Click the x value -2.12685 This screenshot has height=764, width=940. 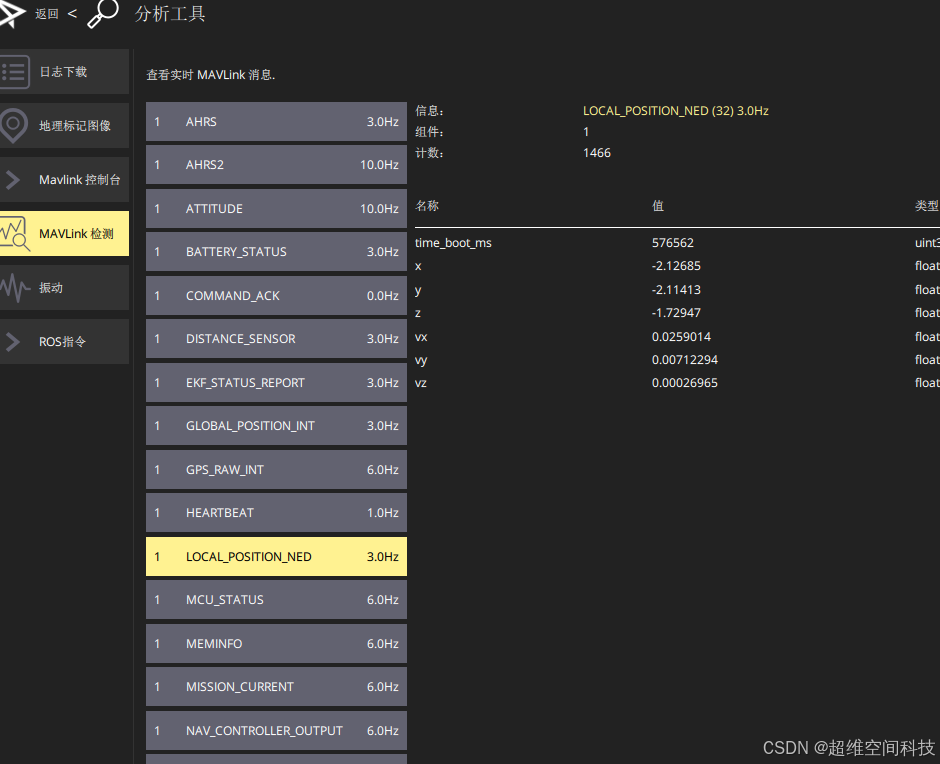pyautogui.click(x=676, y=266)
